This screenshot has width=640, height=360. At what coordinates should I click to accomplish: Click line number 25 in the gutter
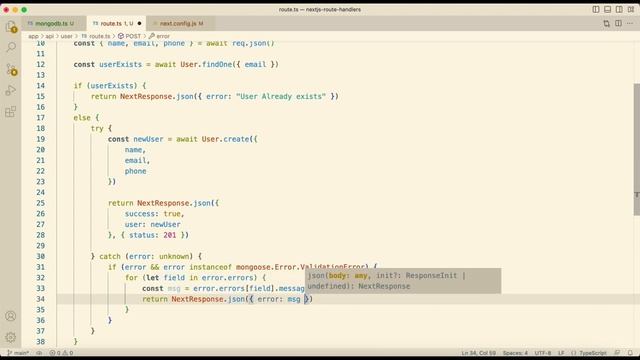click(x=40, y=203)
